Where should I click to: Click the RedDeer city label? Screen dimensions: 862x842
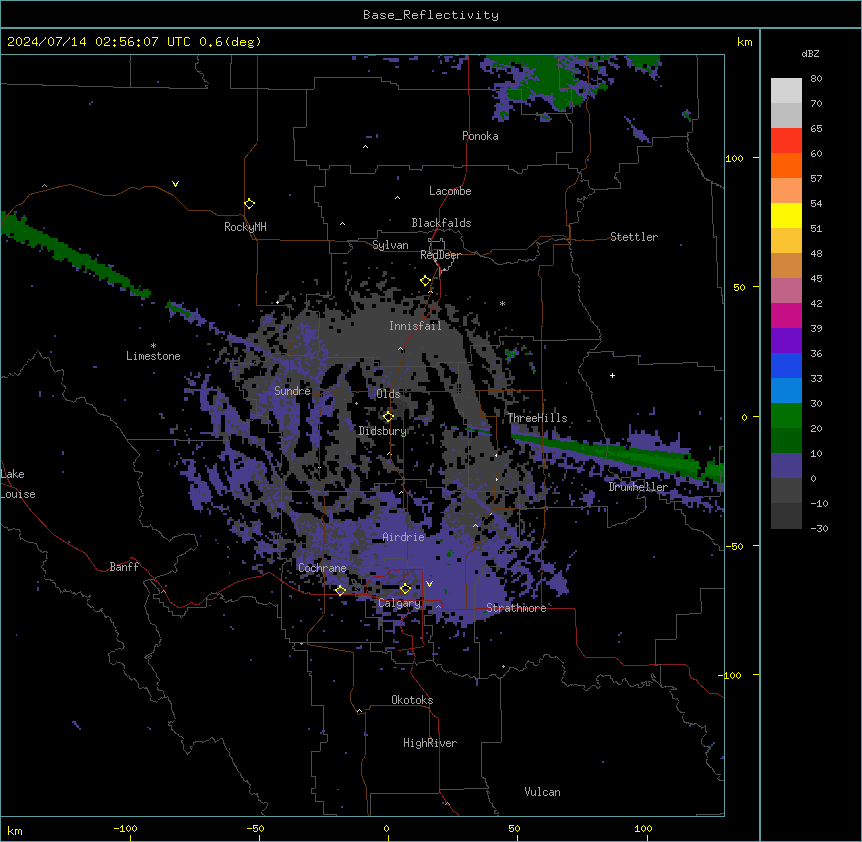pyautogui.click(x=440, y=255)
